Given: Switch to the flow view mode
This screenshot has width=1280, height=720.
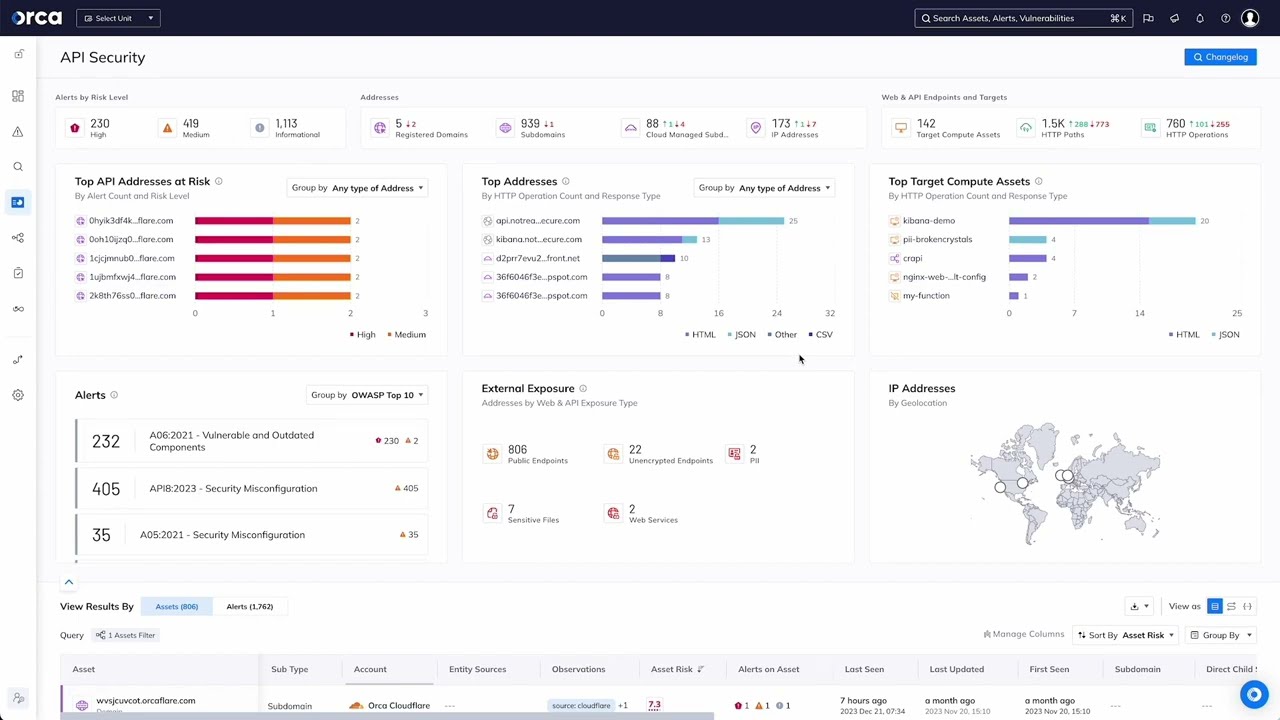Looking at the screenshot, I should point(1231,606).
